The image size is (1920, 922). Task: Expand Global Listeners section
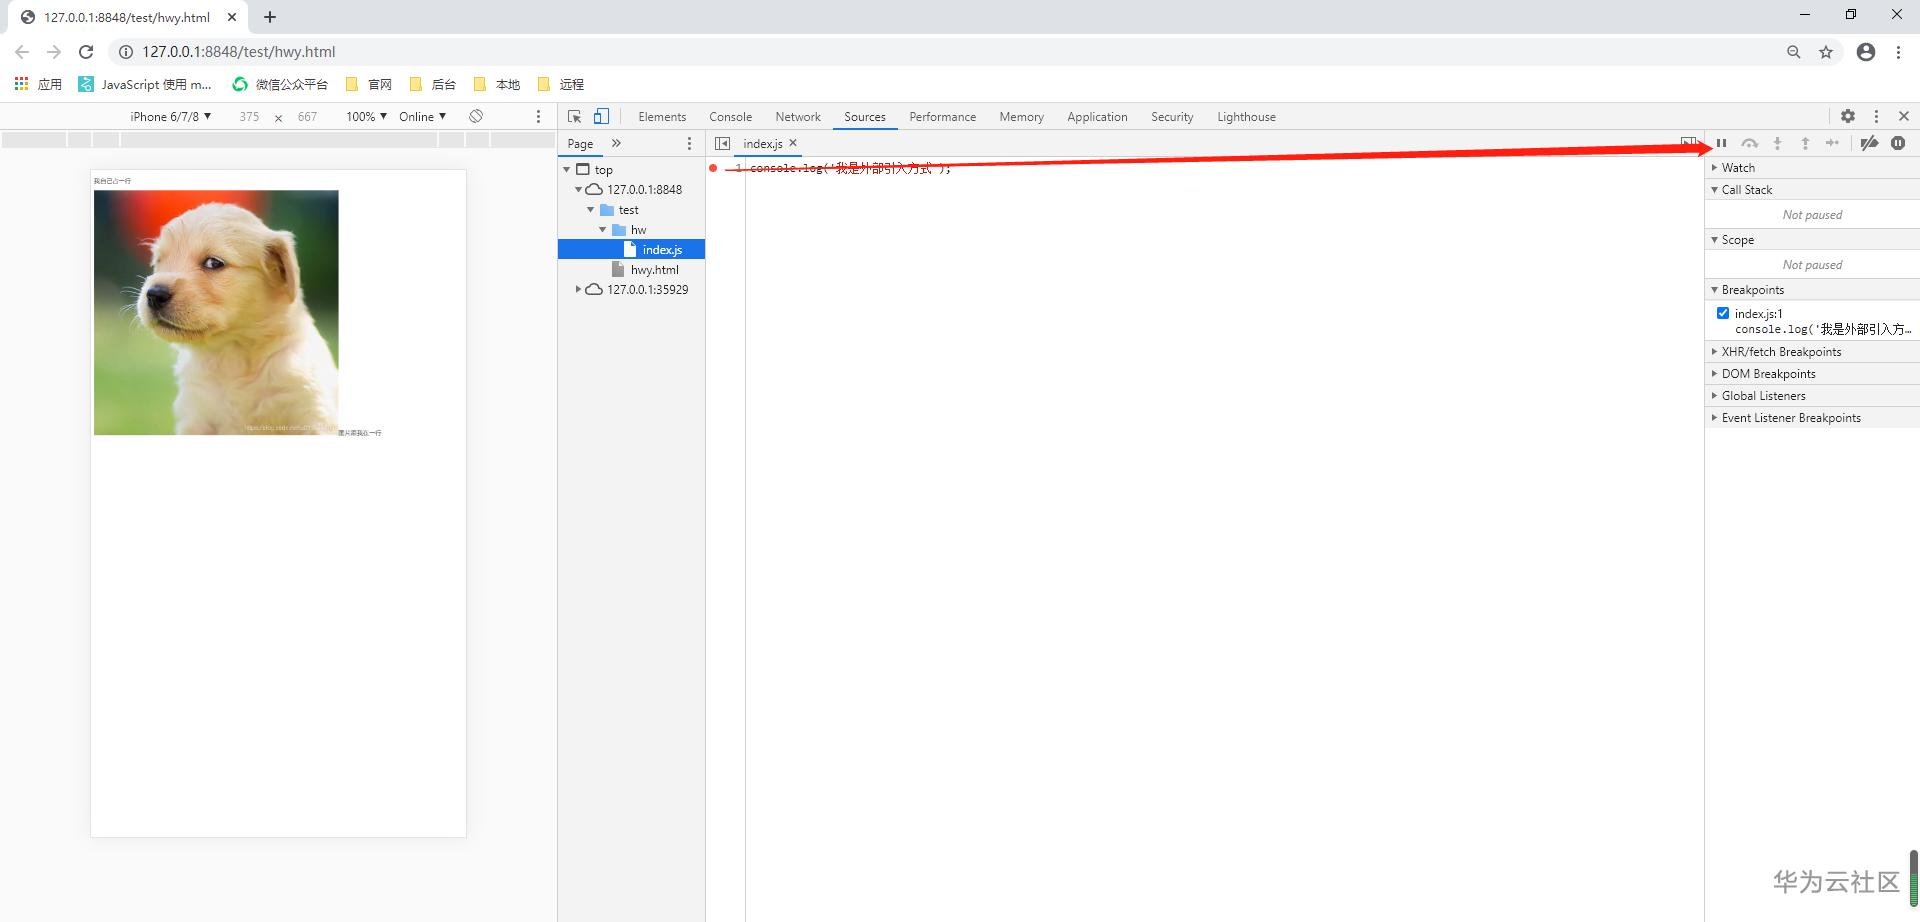point(1812,395)
